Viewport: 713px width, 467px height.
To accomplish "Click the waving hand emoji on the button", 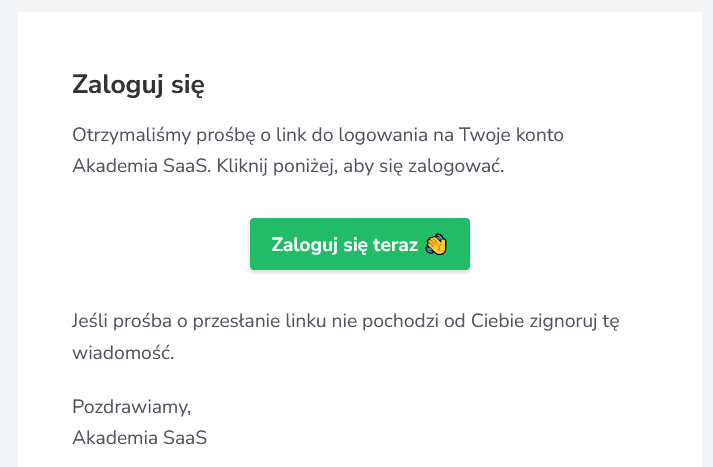I will point(436,245).
